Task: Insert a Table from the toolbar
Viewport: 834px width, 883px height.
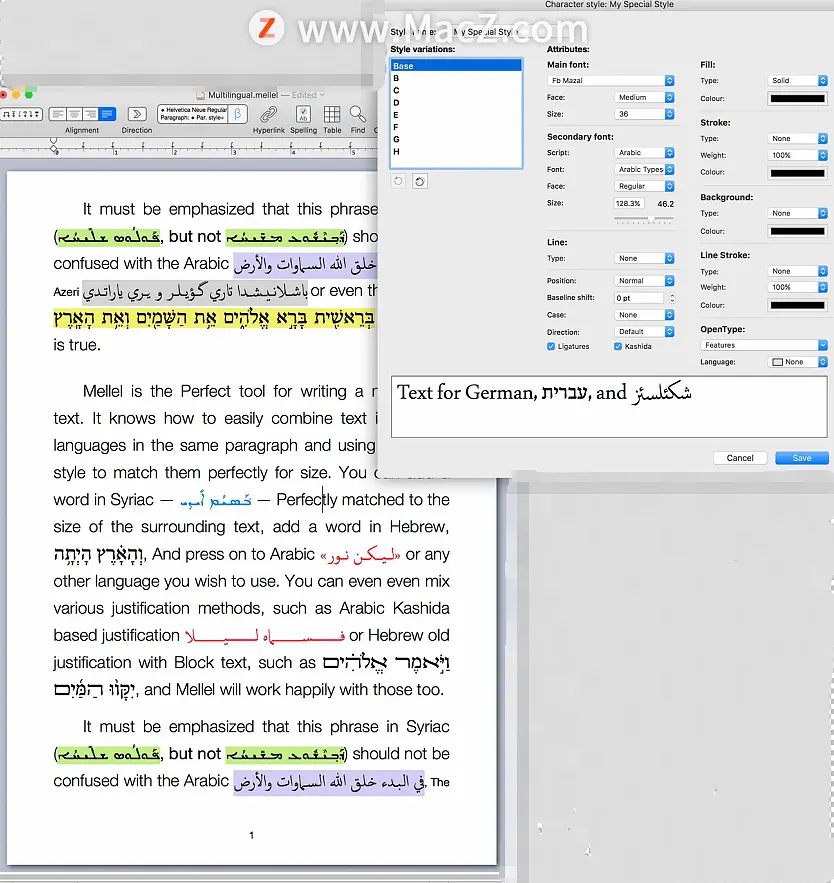Action: point(332,114)
